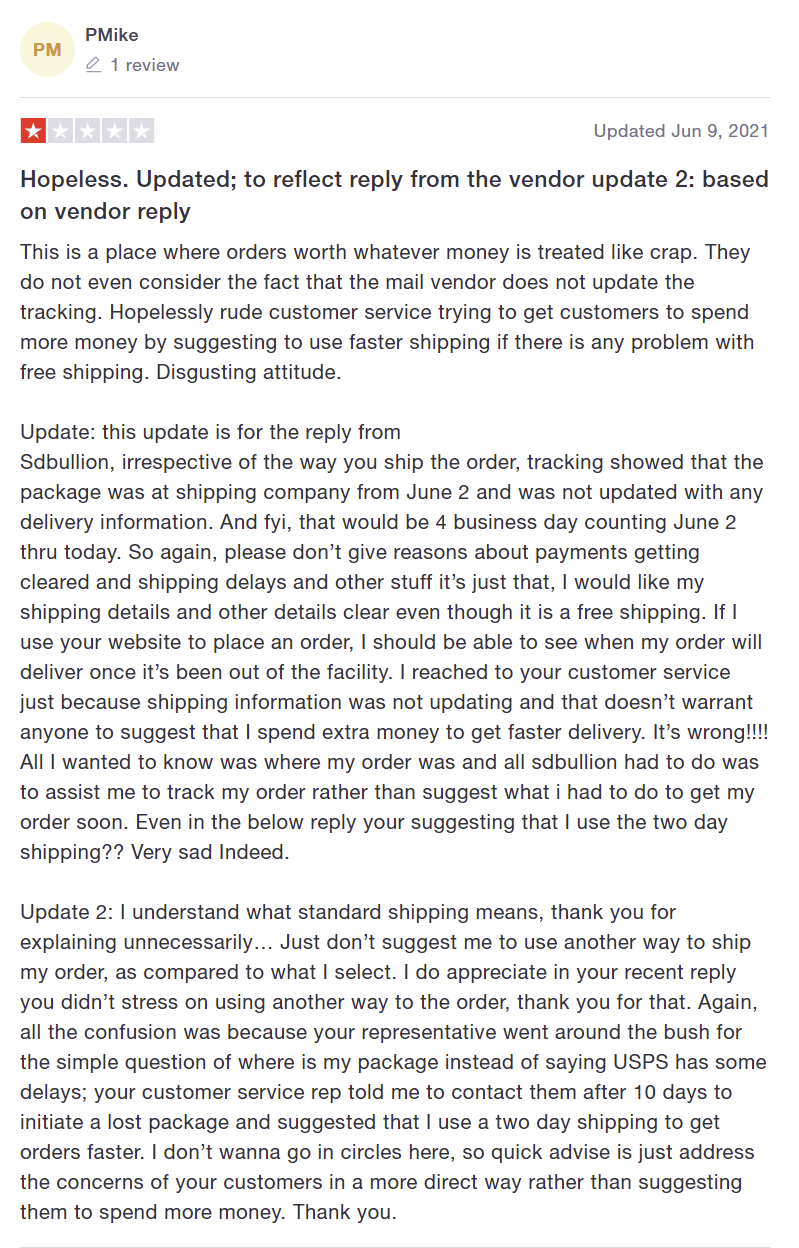Click the pencil icon beside 1 review
799x1248 pixels.
click(94, 65)
